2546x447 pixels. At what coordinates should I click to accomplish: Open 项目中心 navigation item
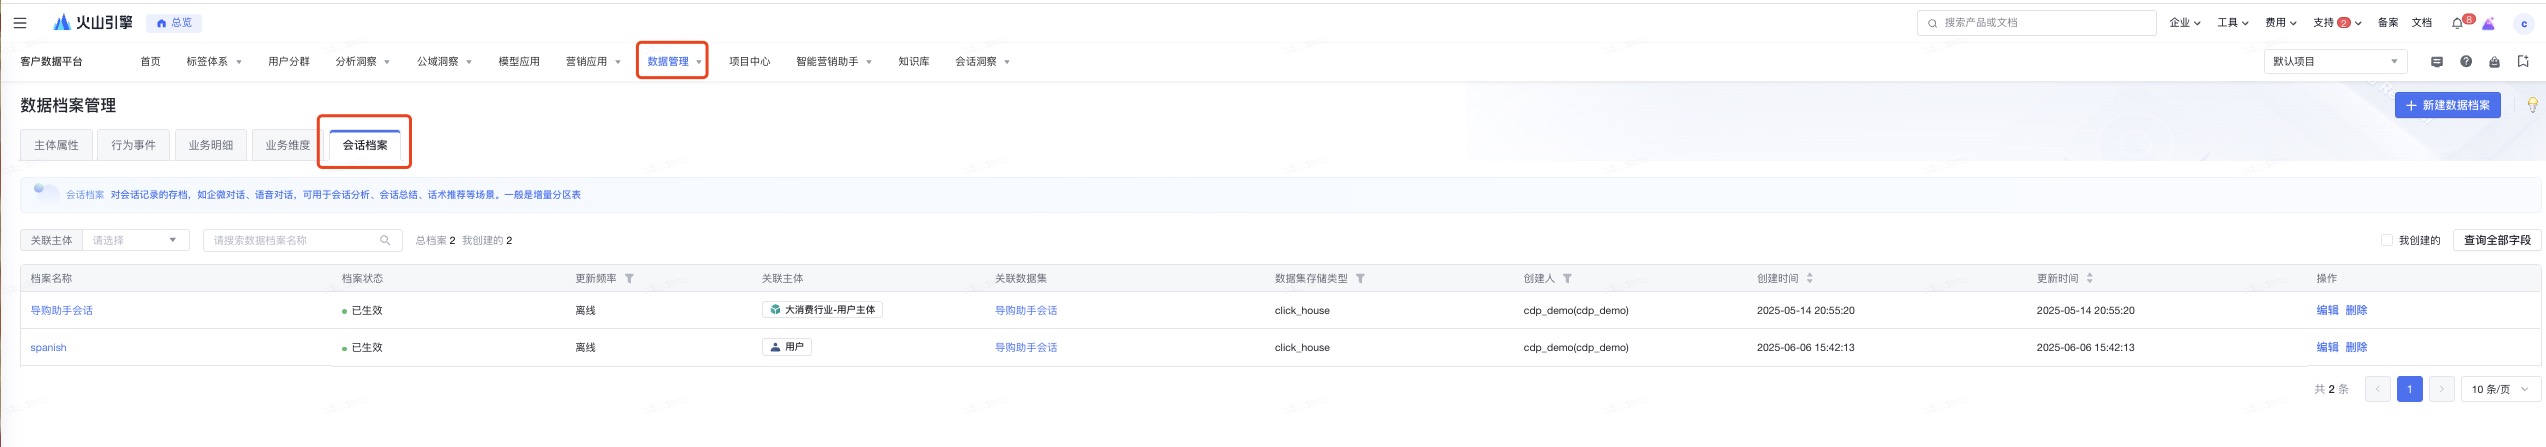(x=749, y=62)
